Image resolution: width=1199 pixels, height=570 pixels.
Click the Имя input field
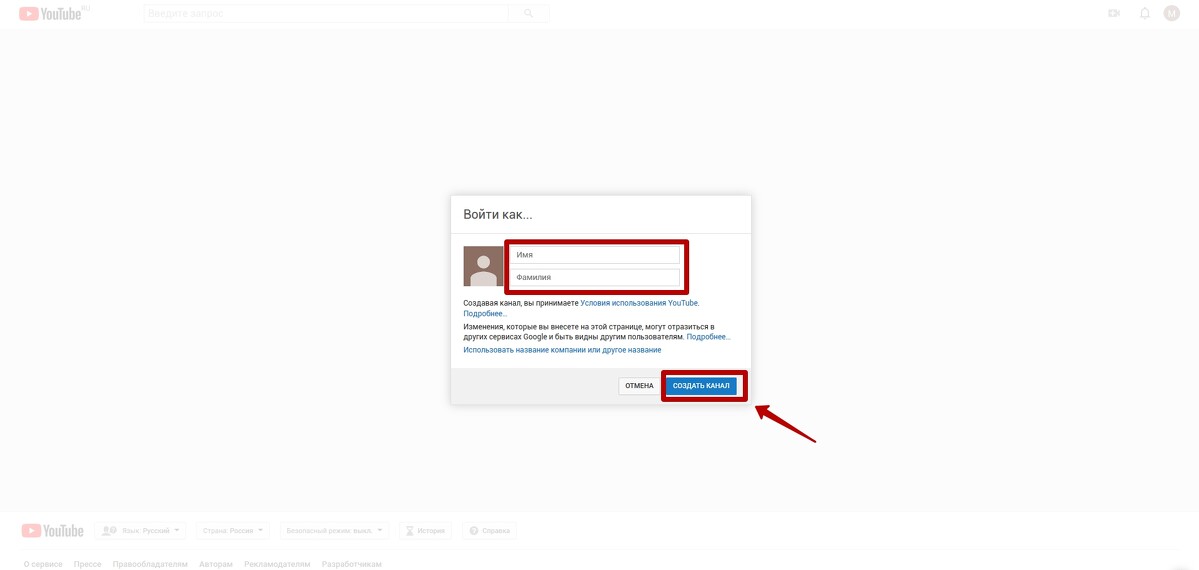(594, 255)
